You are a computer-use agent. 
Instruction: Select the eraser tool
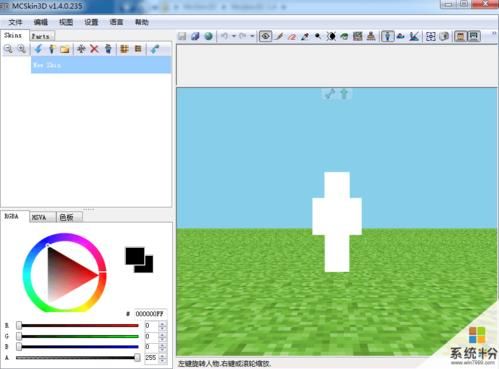point(292,36)
